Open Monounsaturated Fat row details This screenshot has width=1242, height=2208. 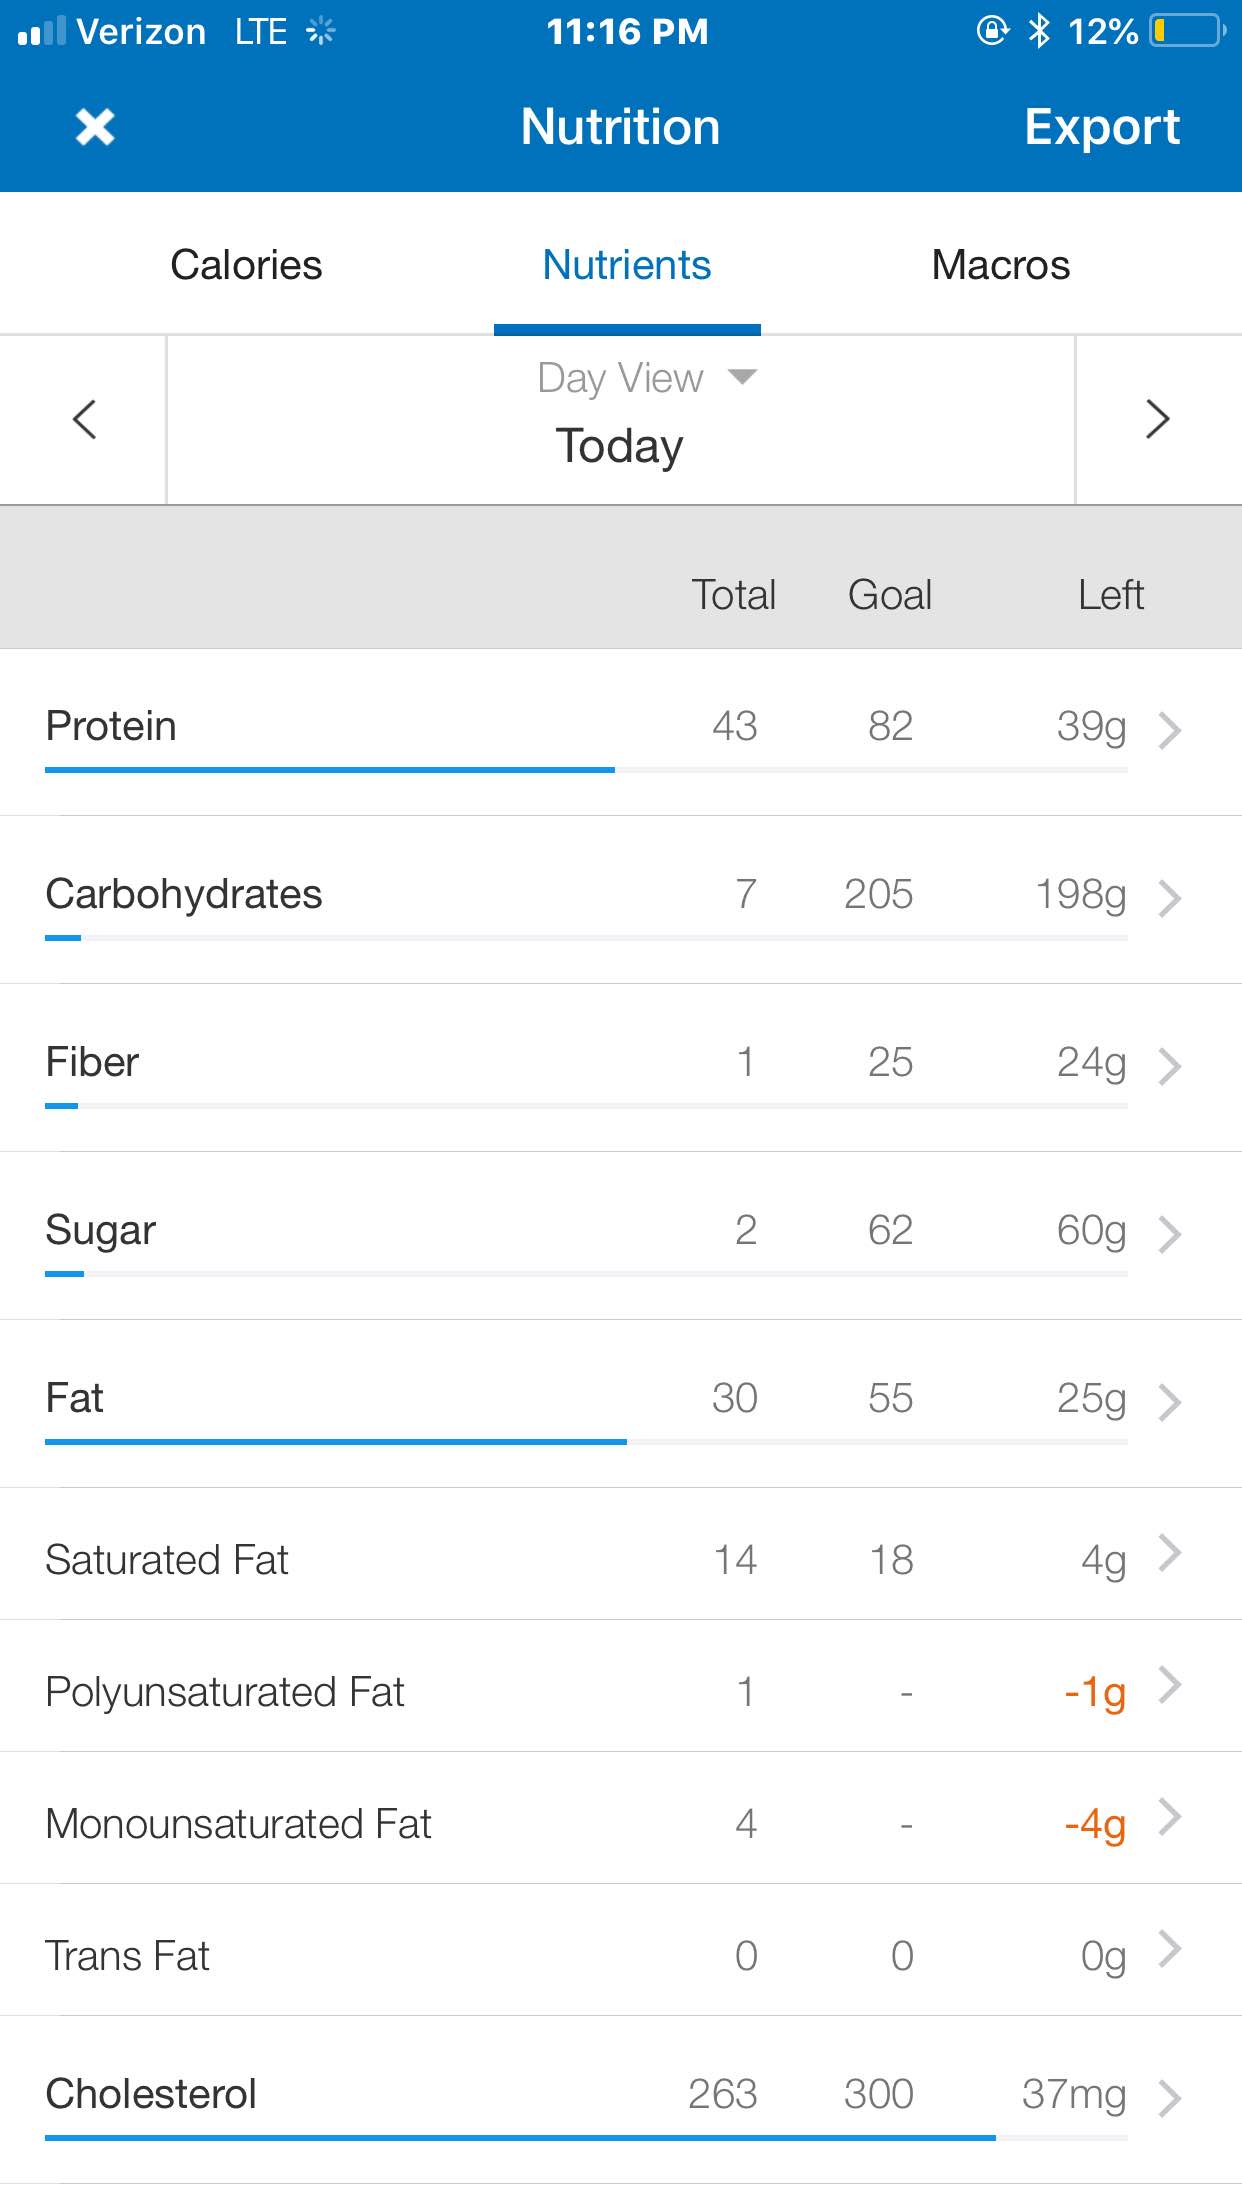point(621,1818)
